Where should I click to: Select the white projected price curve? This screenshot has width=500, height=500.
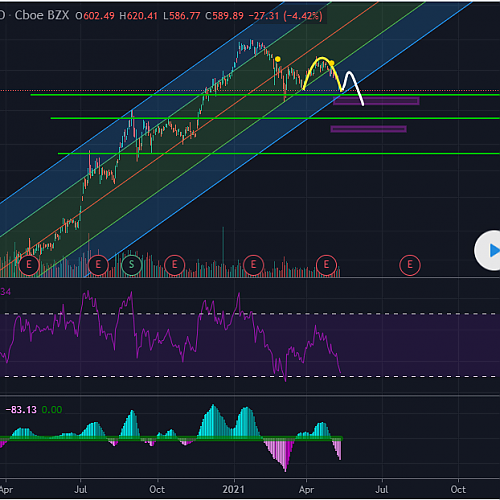tap(353, 88)
